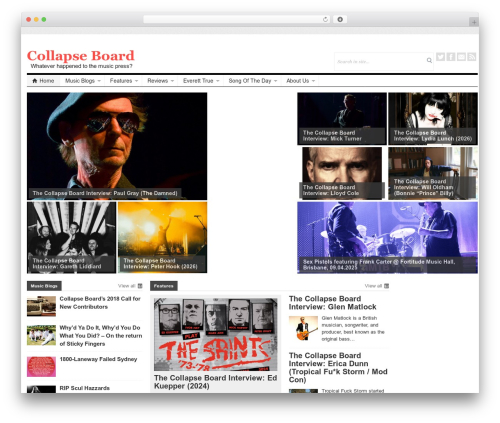Click the browser download circle icon
Screen dimensions: 500x423
[340, 19]
